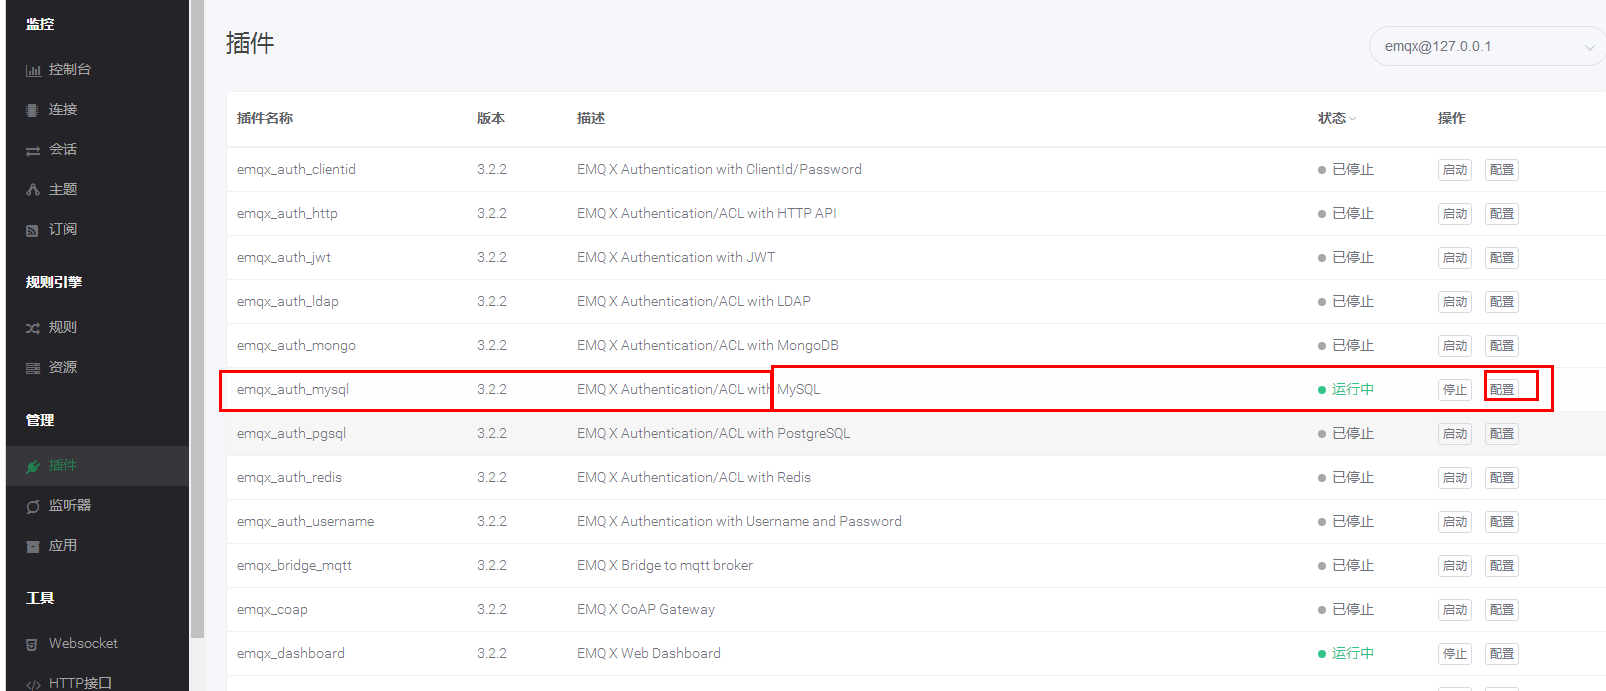Click the Websocket icon in sidebar
Image resolution: width=1606 pixels, height=691 pixels.
pos(32,644)
